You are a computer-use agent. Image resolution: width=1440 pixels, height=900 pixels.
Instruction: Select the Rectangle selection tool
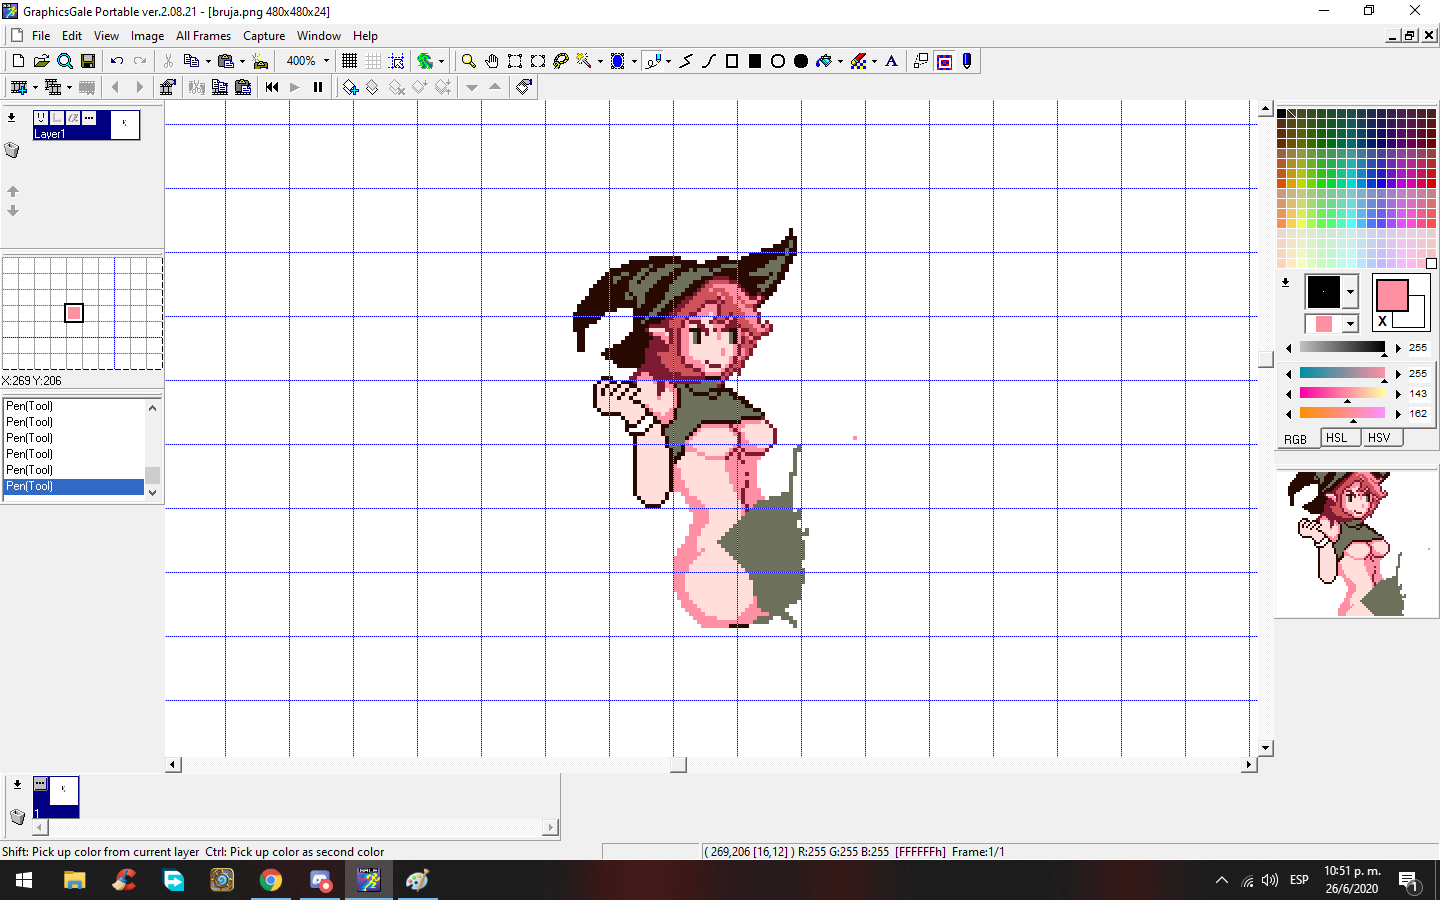[x=515, y=61]
